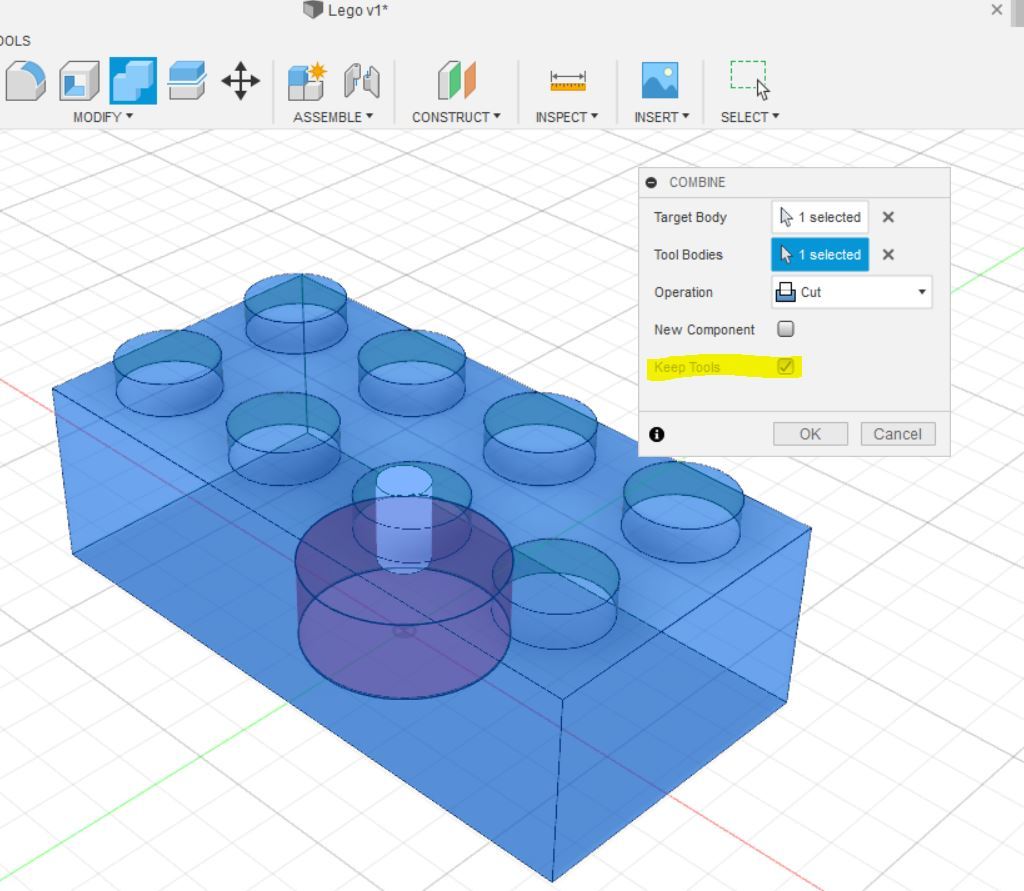Click the New Component assemble icon
This screenshot has height=891, width=1024.
coord(307,81)
